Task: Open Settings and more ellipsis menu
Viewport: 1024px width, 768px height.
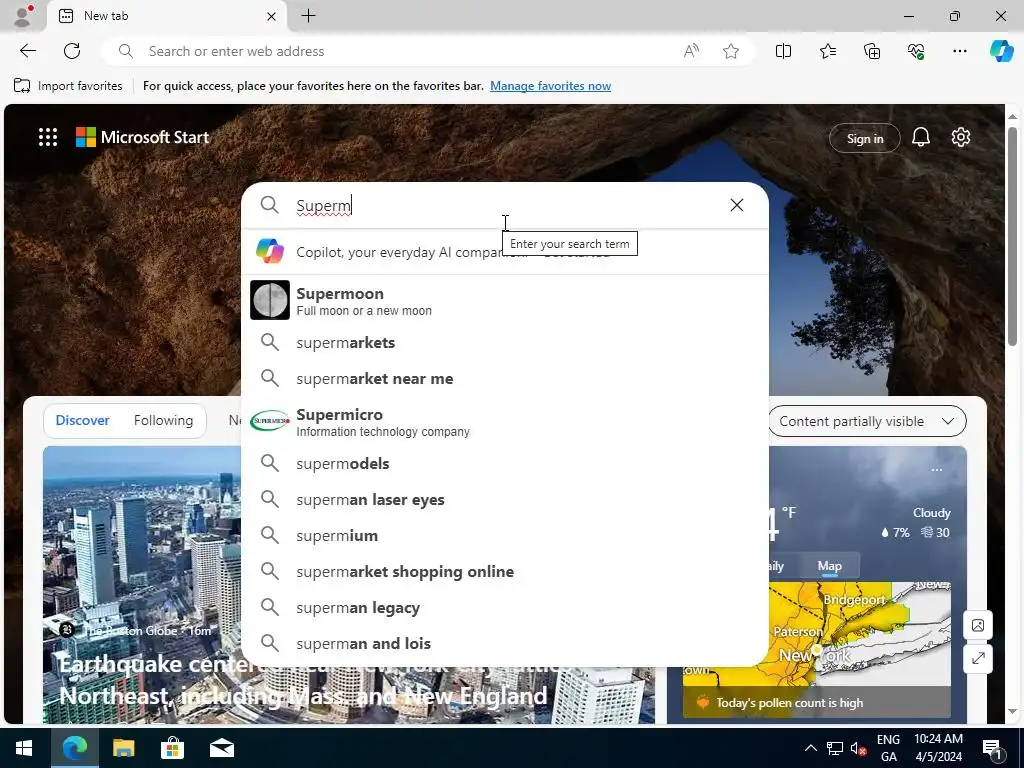Action: click(x=959, y=51)
